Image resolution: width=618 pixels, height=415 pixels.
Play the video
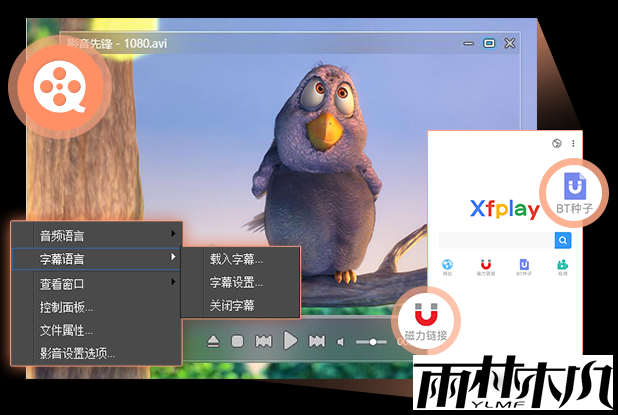point(290,342)
